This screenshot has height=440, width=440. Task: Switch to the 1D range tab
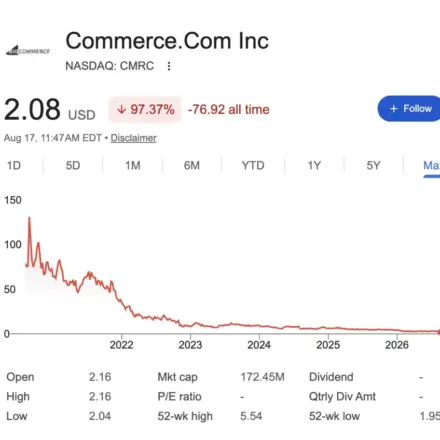(14, 165)
